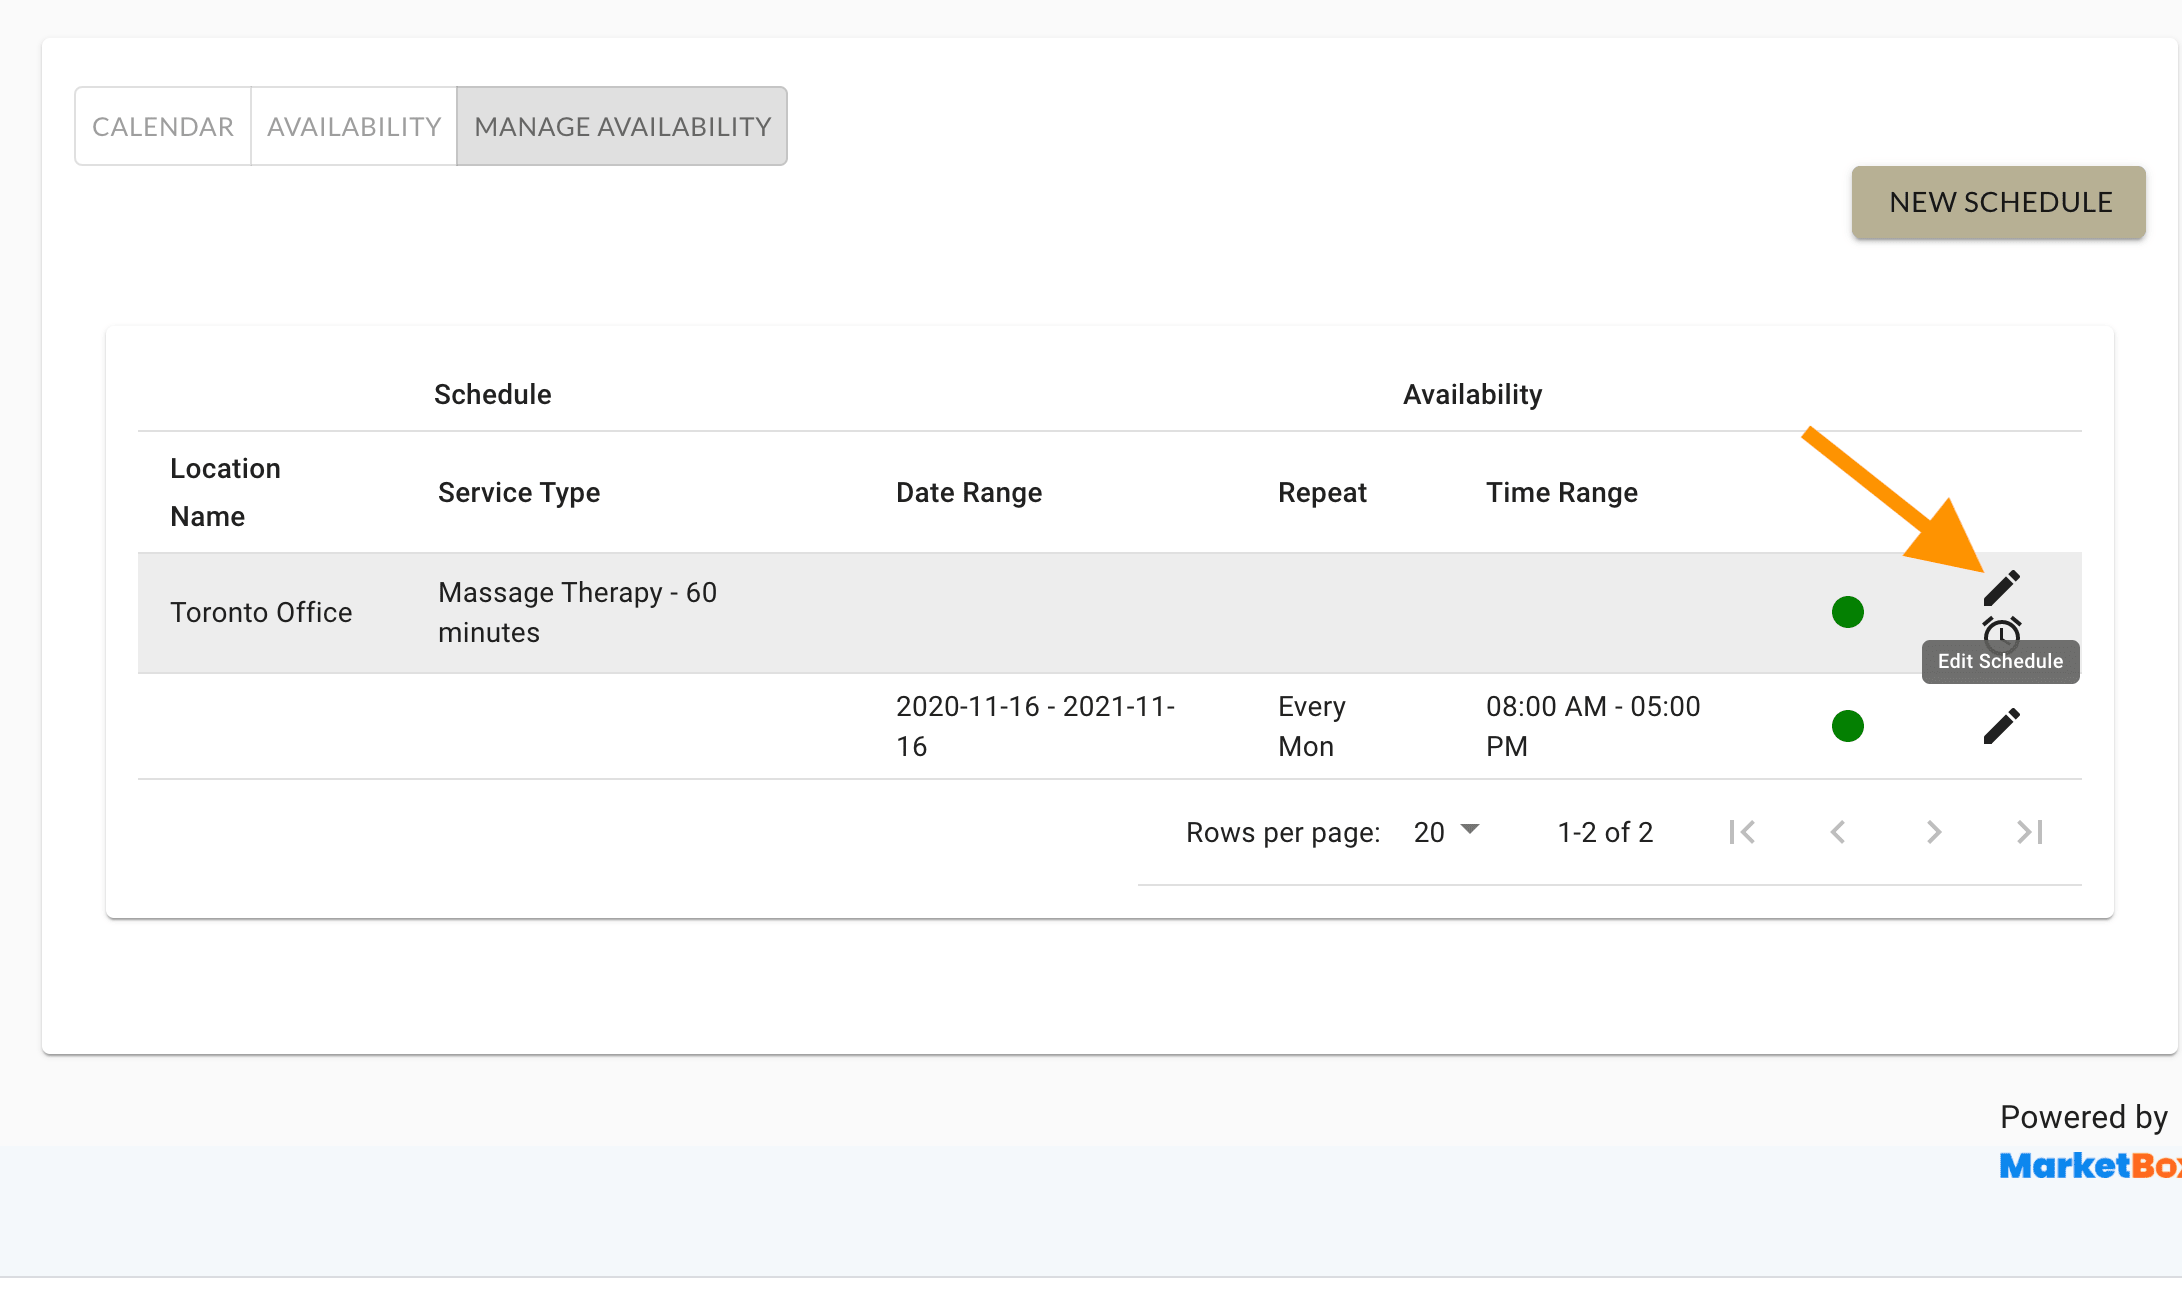Go to previous page of table
The image size is (2182, 1292).
pyautogui.click(x=1838, y=832)
